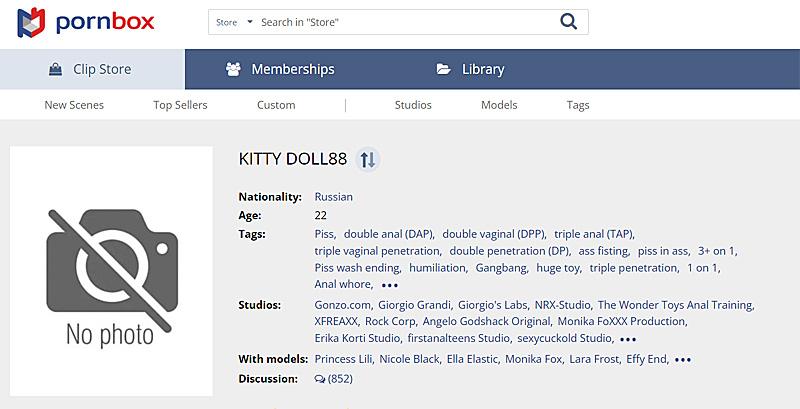The width and height of the screenshot is (800, 409).
Task: Click the Russian nationality link
Action: [x=333, y=197]
